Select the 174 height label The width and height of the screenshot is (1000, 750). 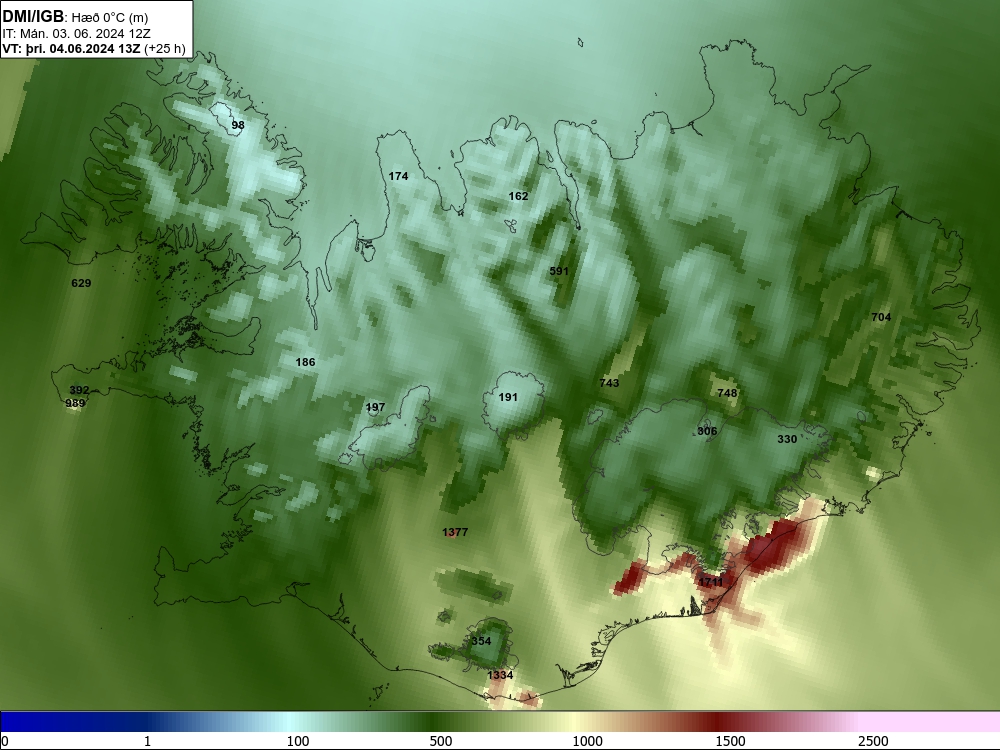coord(398,176)
